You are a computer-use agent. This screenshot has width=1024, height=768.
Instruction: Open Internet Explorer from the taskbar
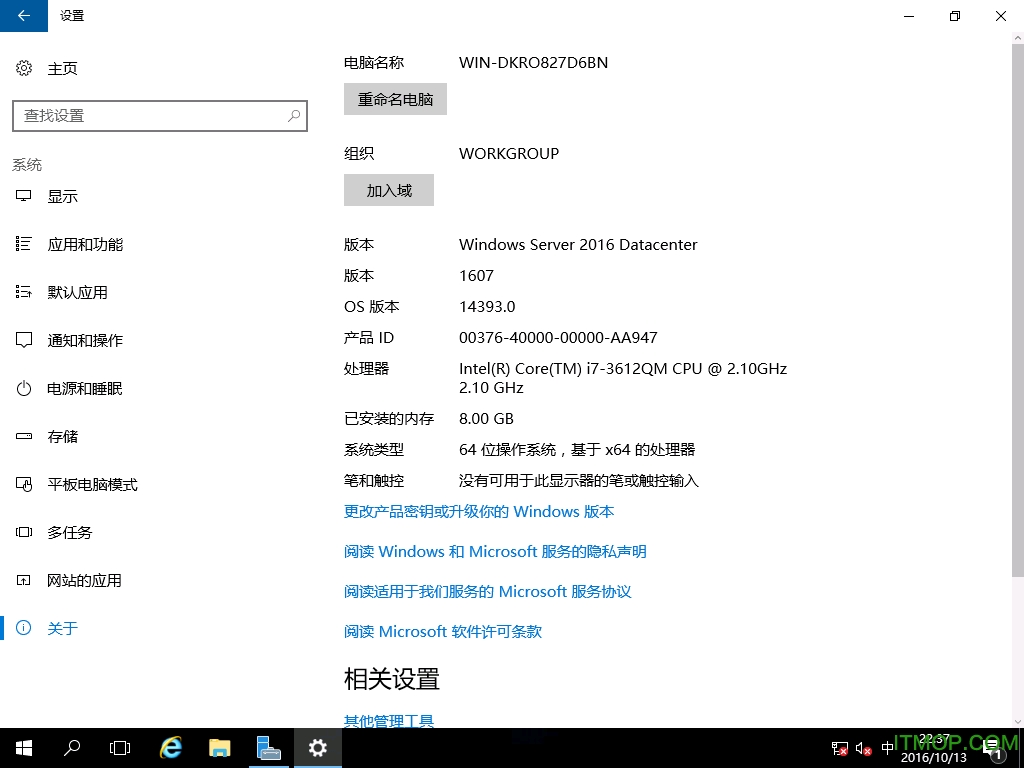[x=170, y=747]
